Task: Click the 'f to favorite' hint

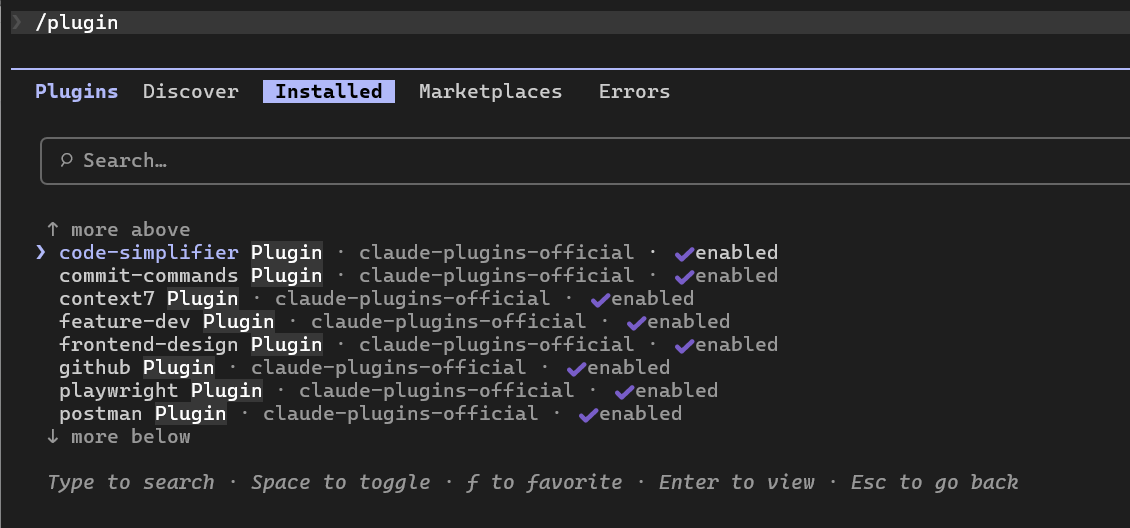Action: click(544, 483)
